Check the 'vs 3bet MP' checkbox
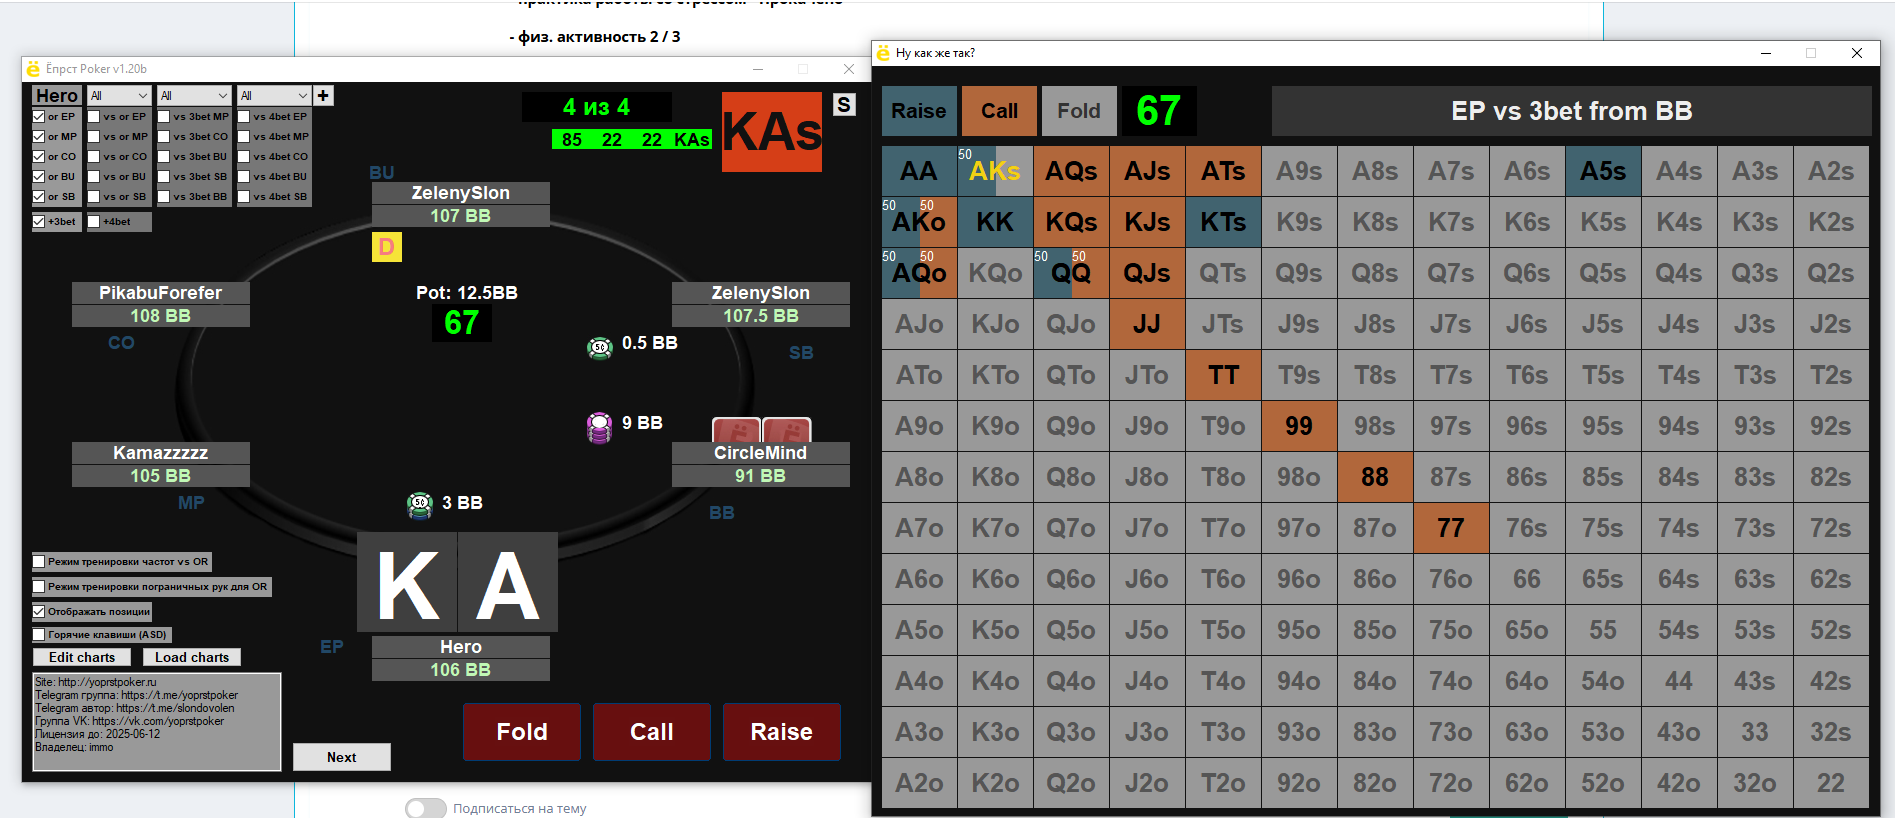This screenshot has width=1895, height=818. click(164, 117)
